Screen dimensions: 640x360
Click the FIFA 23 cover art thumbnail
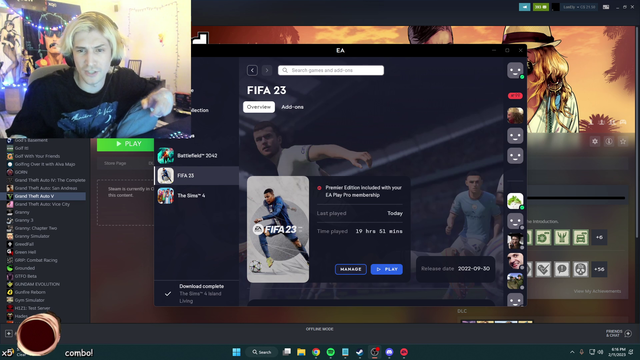[278, 229]
